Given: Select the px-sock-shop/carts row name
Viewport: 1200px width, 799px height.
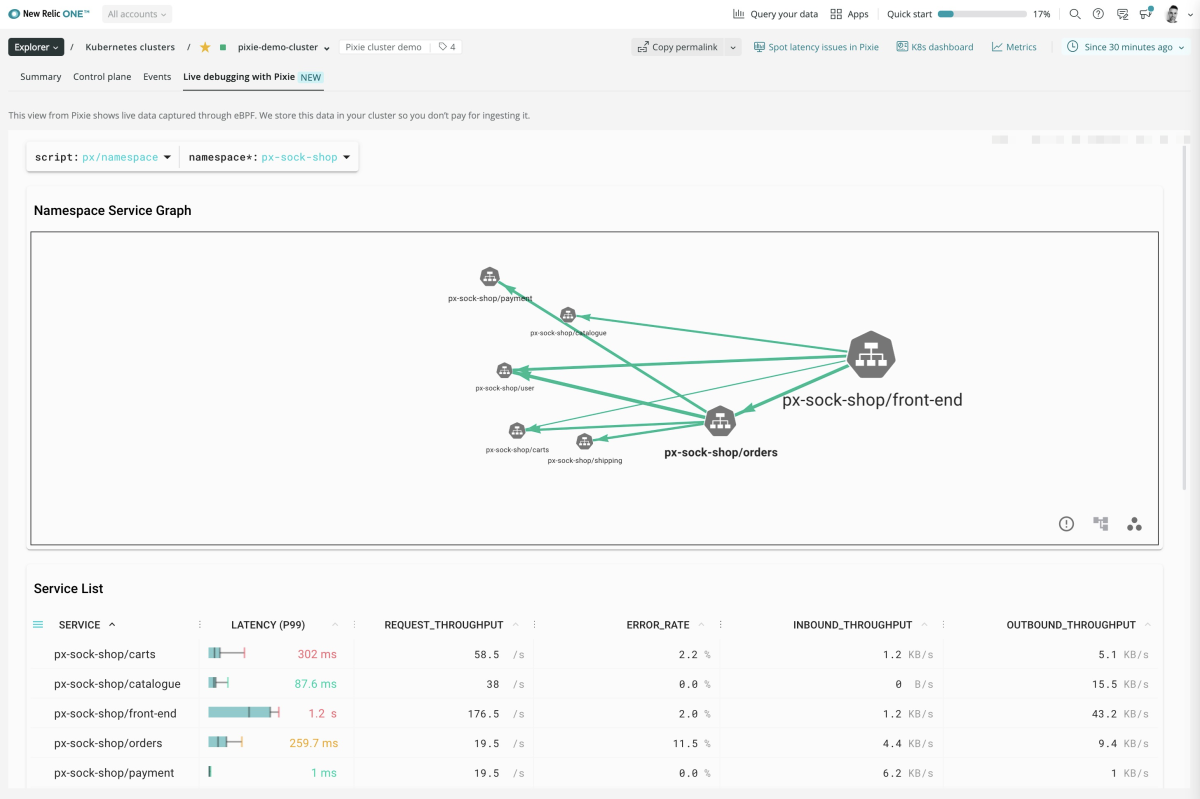Looking at the screenshot, I should 105,654.
